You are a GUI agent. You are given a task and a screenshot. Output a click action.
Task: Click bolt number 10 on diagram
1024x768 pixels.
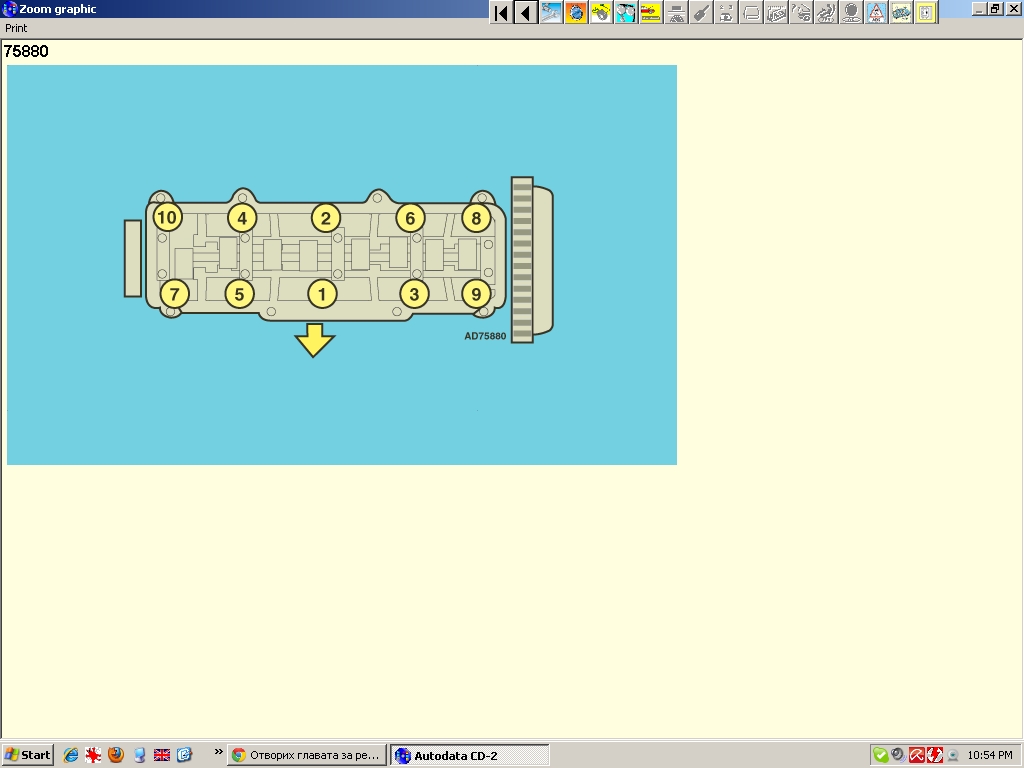[x=167, y=217]
